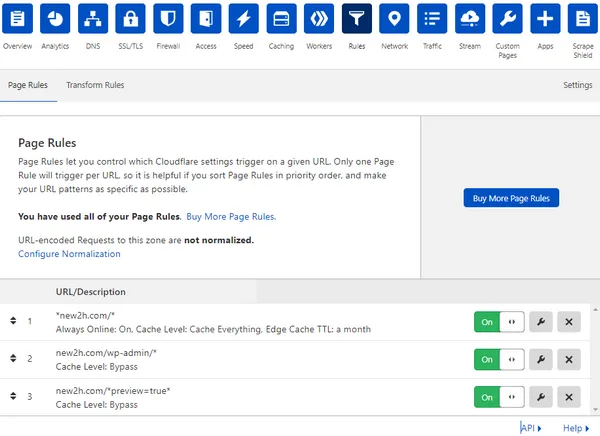Click the blue Buy More Page Rules button
The width and height of the screenshot is (600, 436).
click(511, 198)
